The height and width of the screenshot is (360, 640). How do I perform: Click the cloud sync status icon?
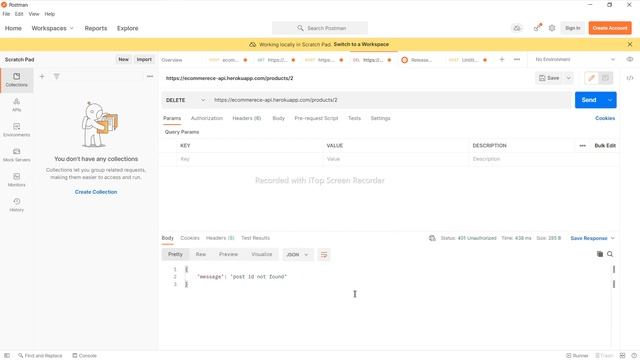coord(517,28)
